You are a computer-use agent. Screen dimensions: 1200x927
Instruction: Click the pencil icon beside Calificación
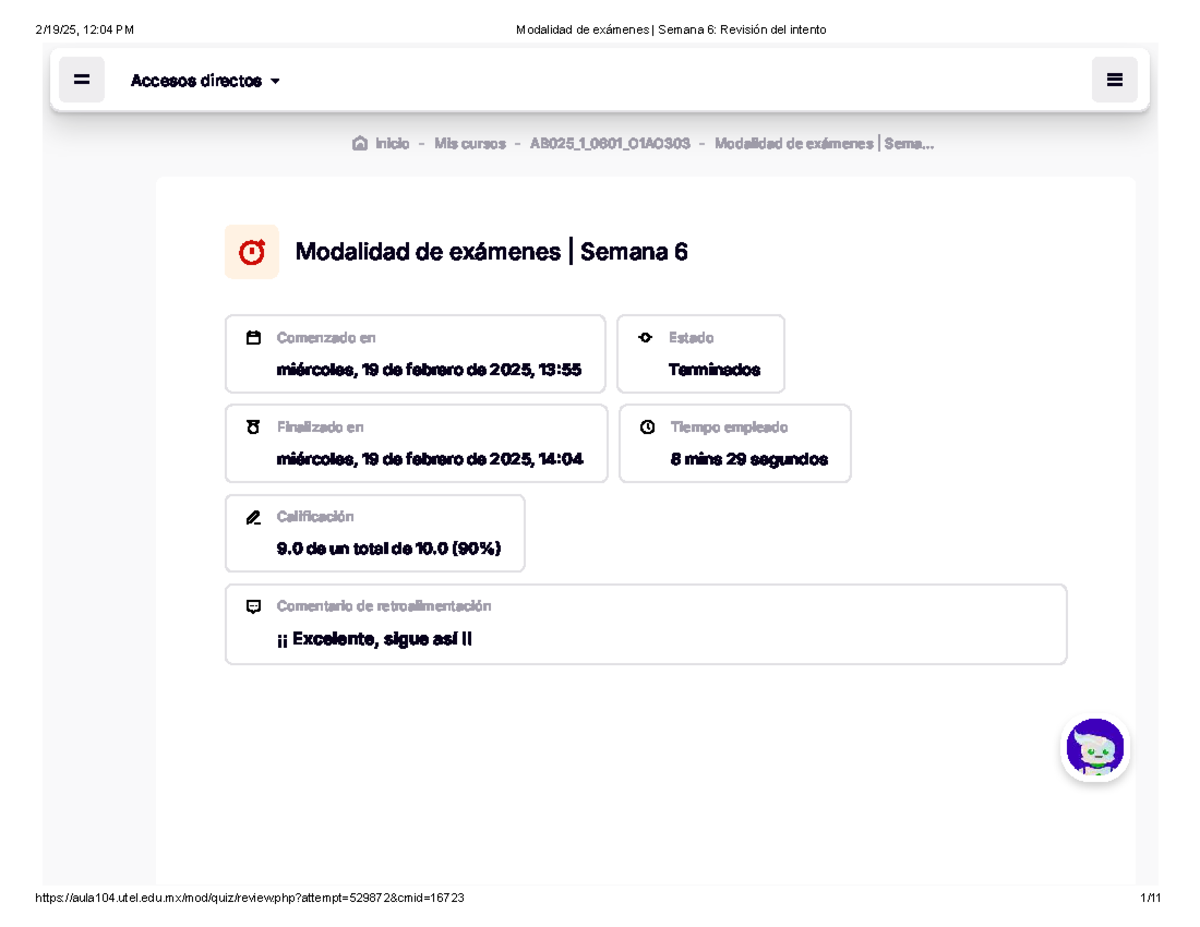tap(253, 517)
